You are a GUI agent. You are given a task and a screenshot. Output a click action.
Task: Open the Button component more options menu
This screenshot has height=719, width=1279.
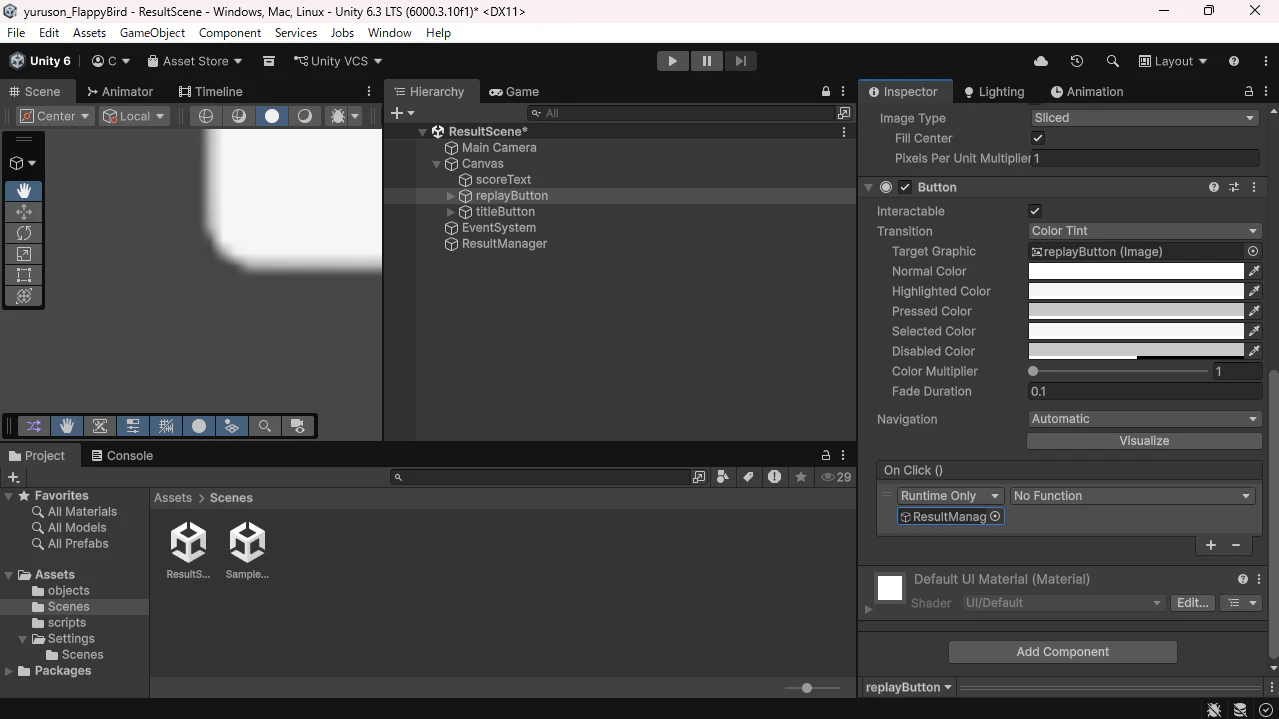[1254, 187]
